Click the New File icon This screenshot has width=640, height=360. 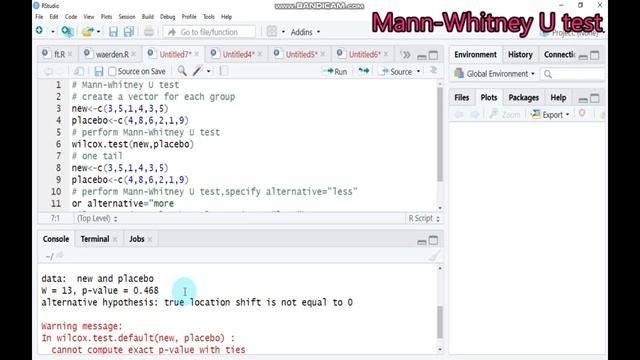(40, 31)
